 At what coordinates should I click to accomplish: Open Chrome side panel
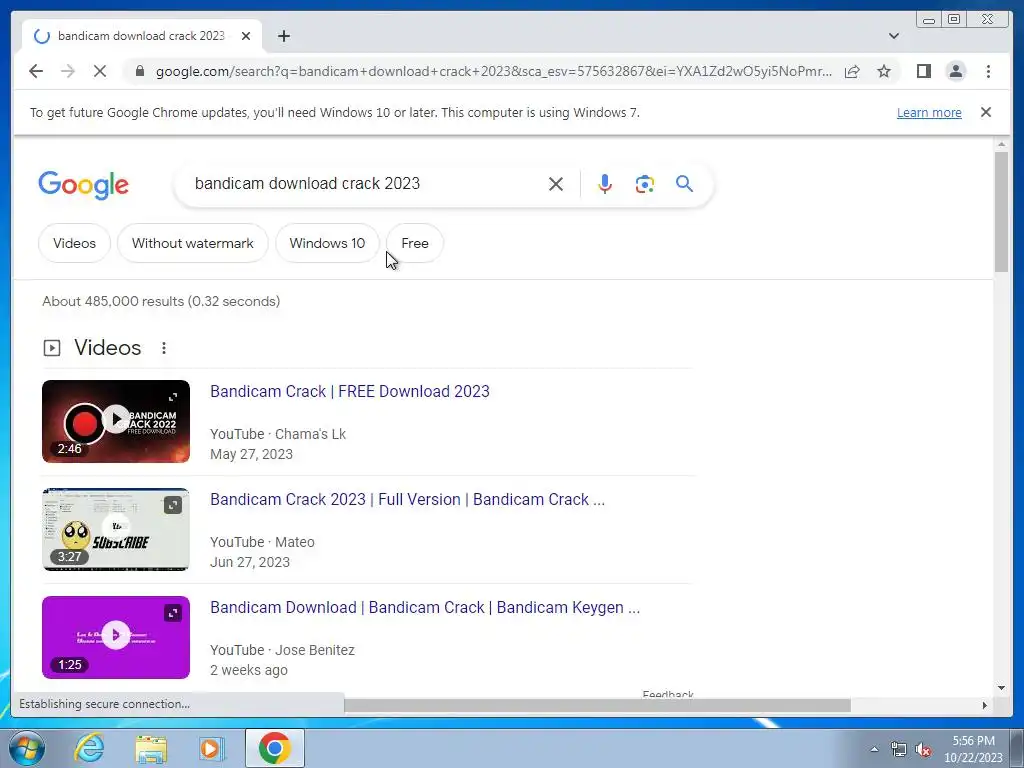coord(923,71)
